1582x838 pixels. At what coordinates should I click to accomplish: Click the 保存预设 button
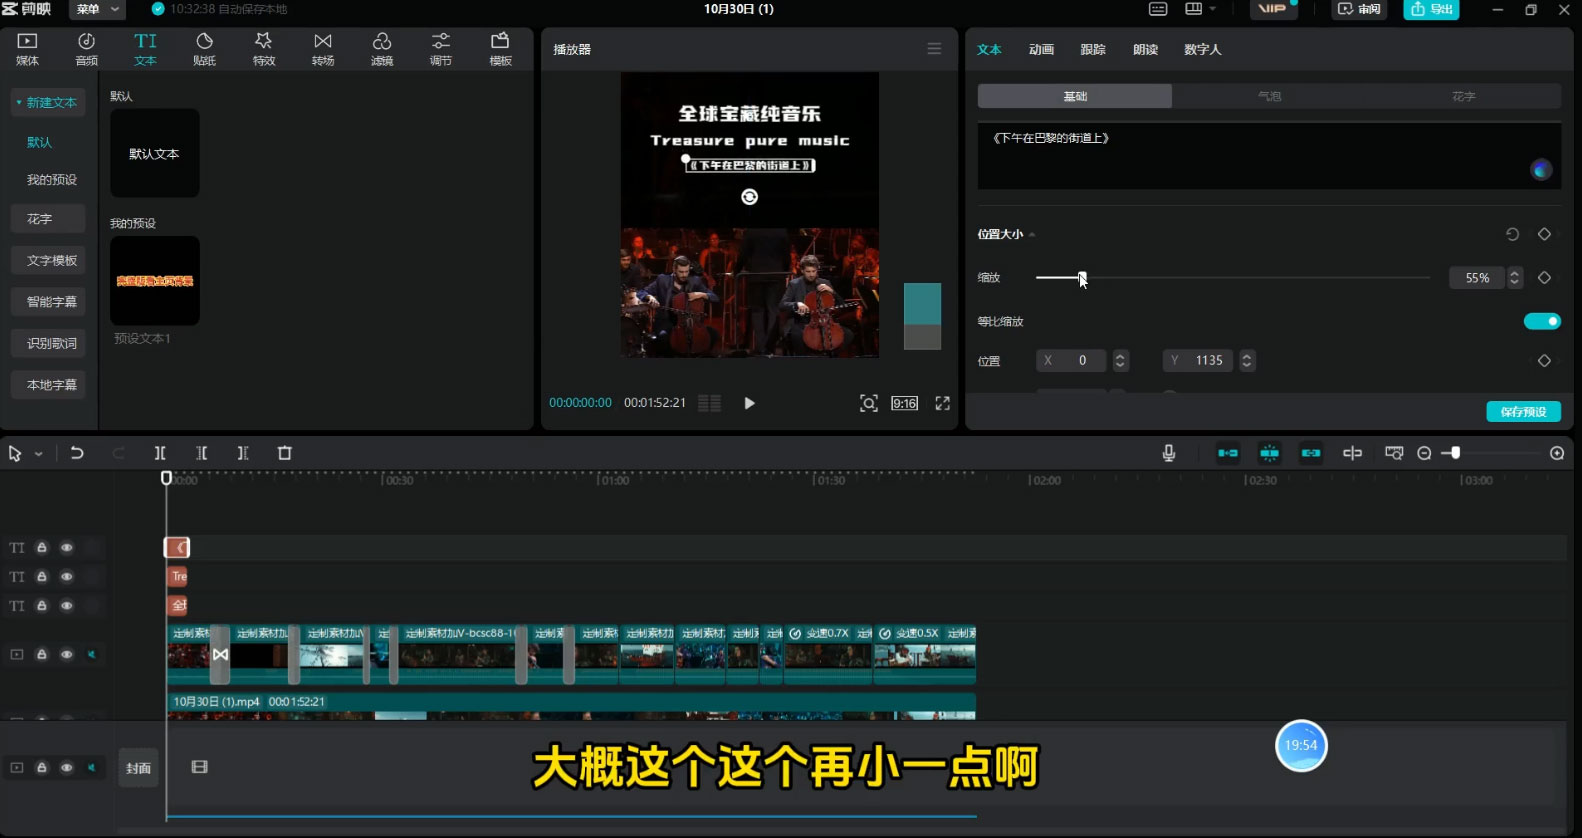(x=1523, y=412)
